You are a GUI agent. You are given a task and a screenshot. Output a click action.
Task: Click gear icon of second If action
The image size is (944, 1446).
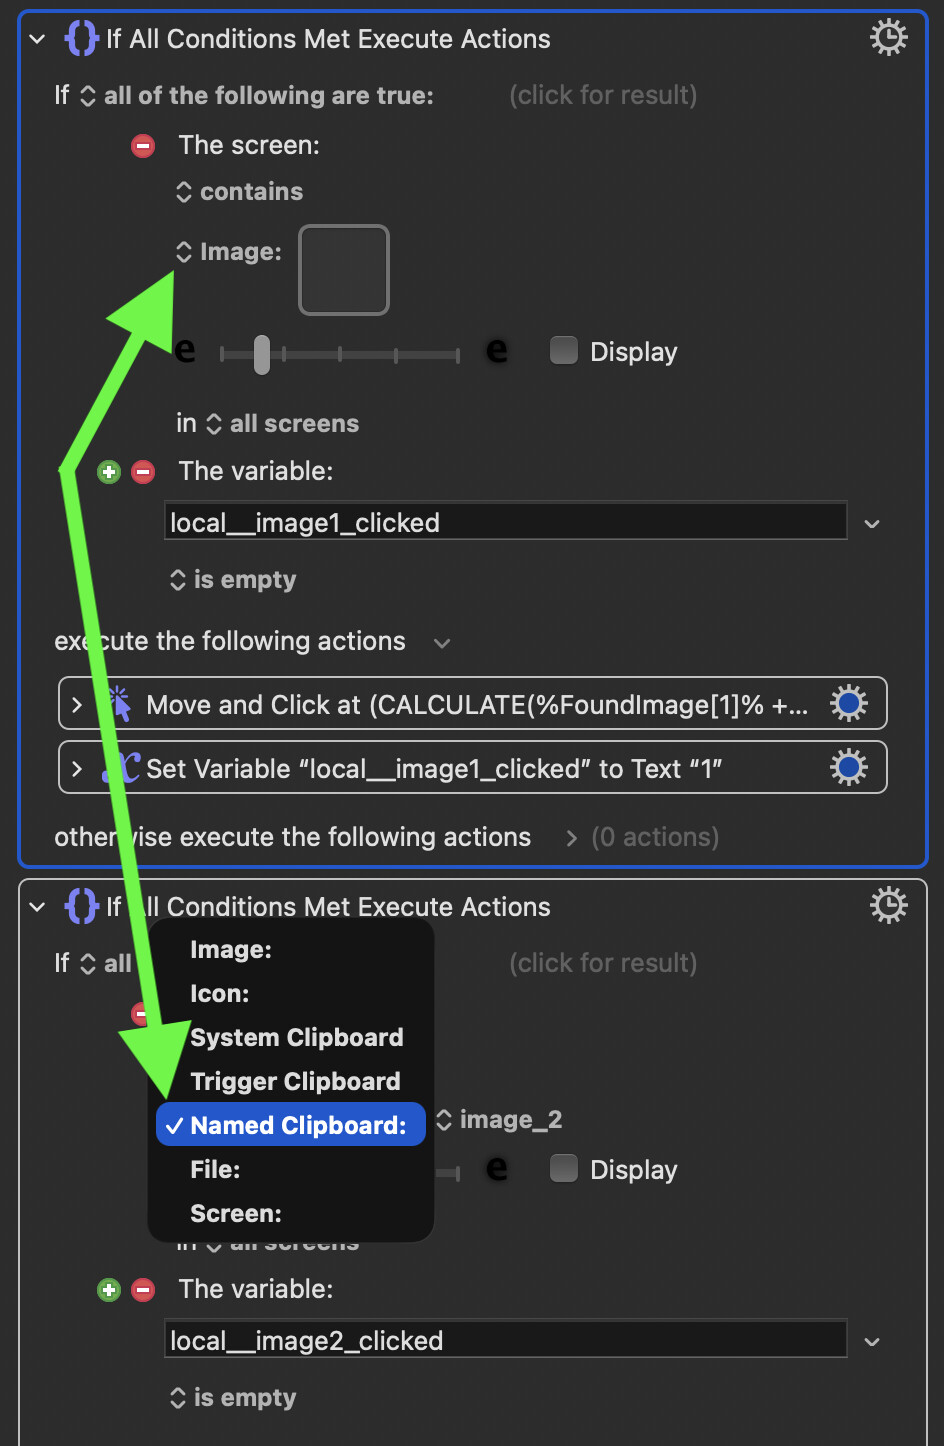(888, 906)
